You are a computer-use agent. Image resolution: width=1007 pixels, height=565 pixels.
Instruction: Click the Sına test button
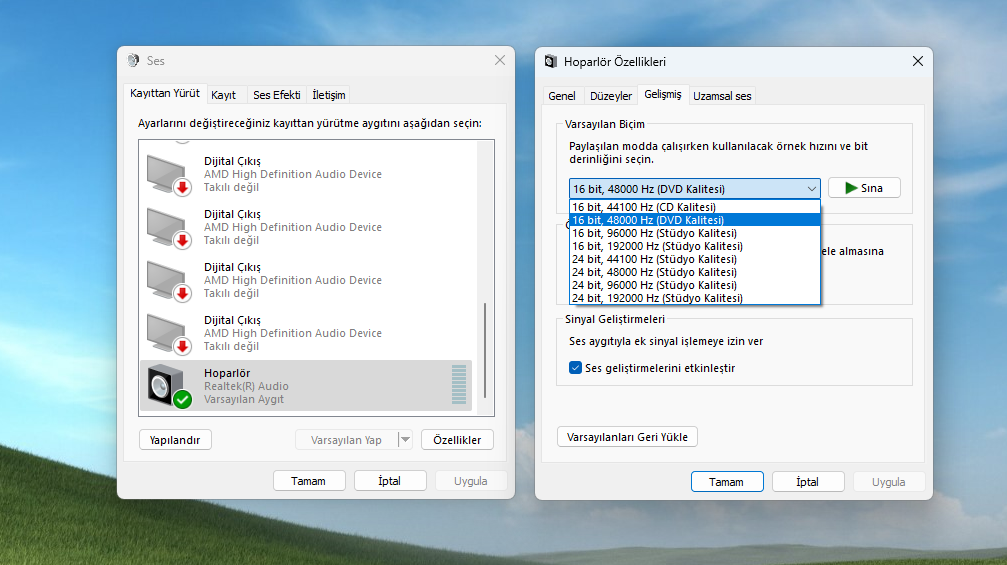point(864,188)
